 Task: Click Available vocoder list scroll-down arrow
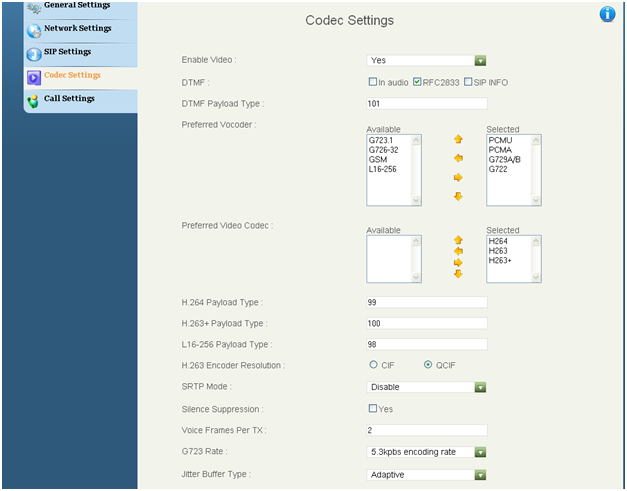pyautogui.click(x=416, y=200)
